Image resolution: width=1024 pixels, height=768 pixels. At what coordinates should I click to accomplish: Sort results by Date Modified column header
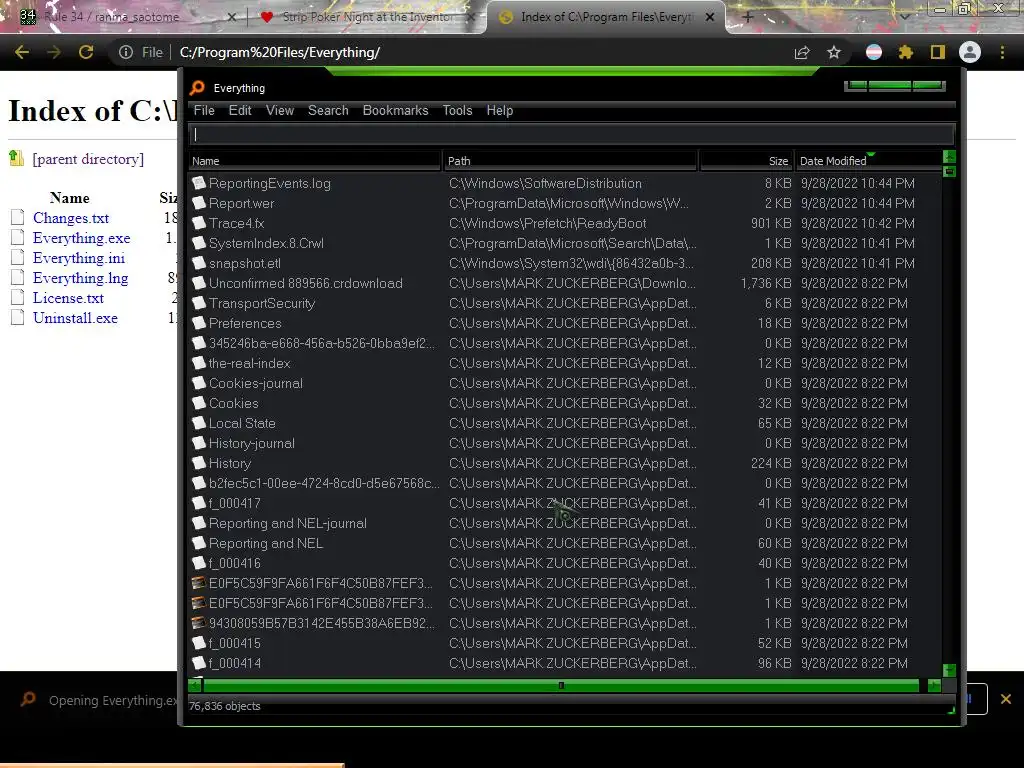pos(868,161)
